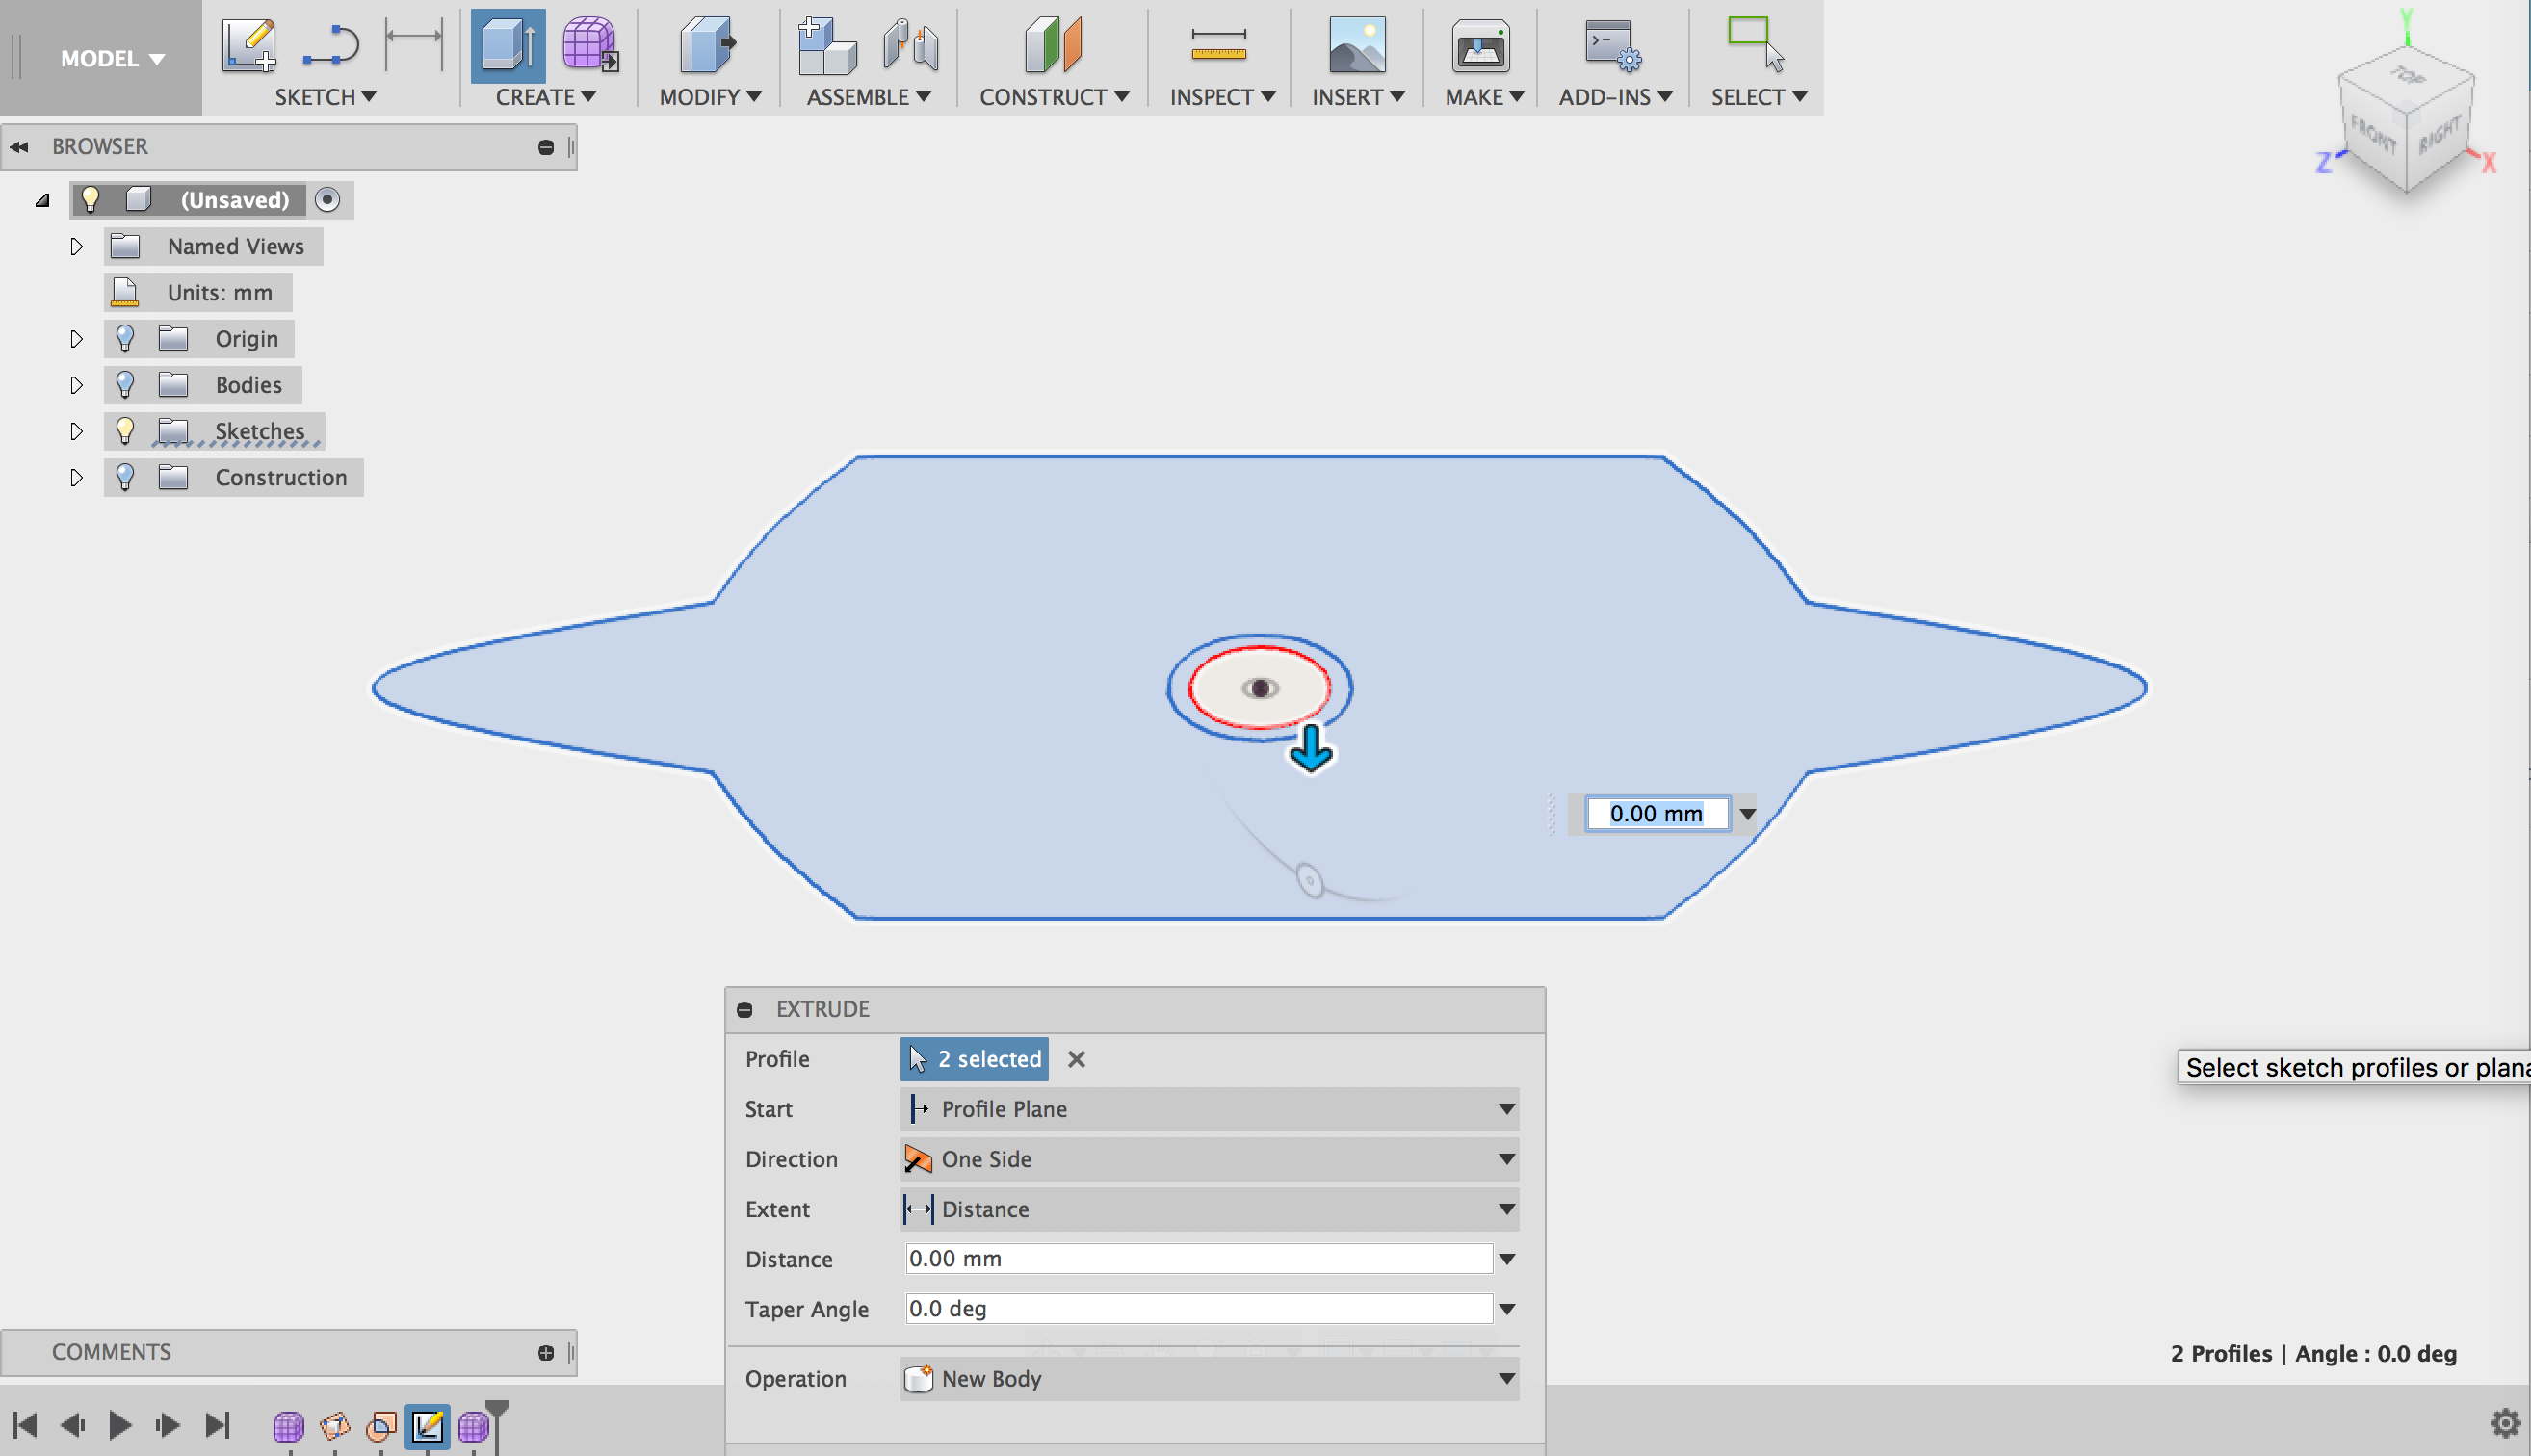
Task: Open display settings gear icon
Action: (2505, 1422)
